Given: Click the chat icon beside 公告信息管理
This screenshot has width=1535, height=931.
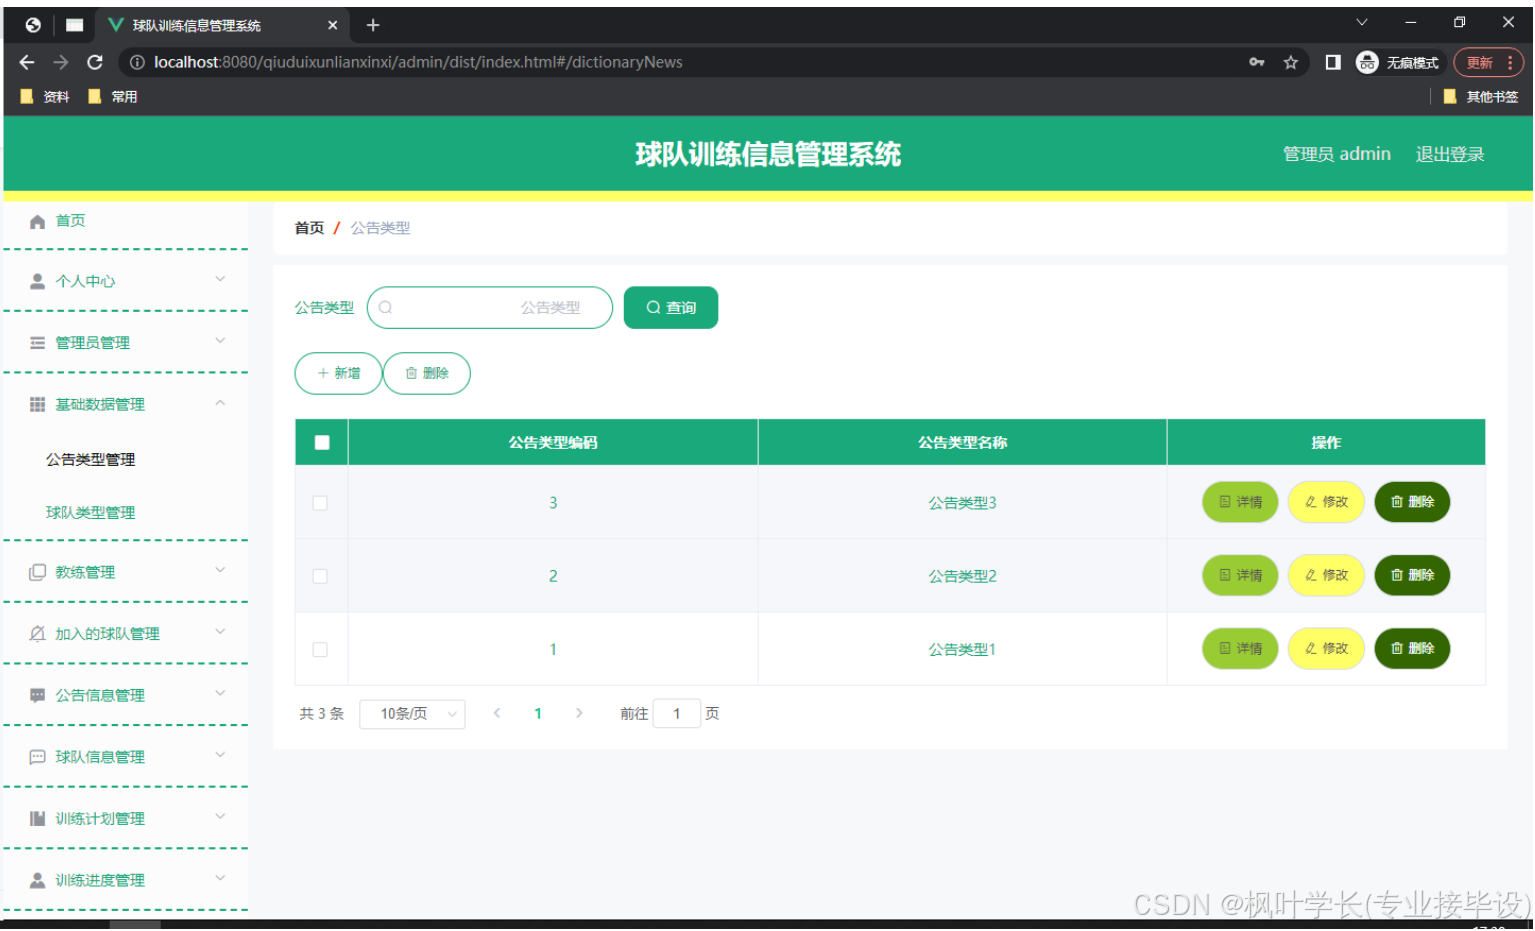Looking at the screenshot, I should click(x=37, y=696).
